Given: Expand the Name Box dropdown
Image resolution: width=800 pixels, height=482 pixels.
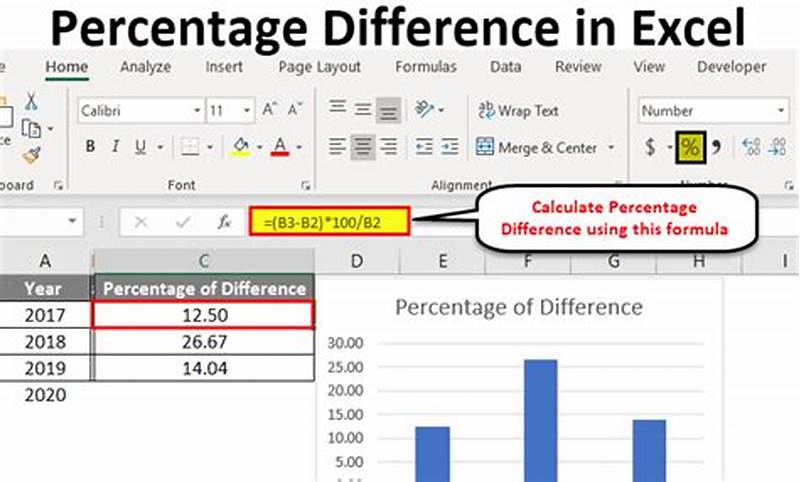Looking at the screenshot, I should 72,221.
